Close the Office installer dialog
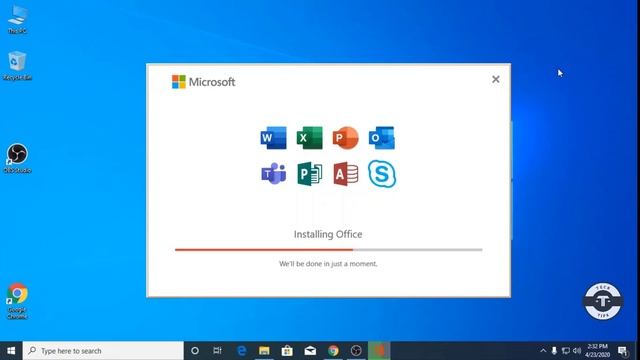Viewport: 640px width, 360px height. pyautogui.click(x=496, y=79)
